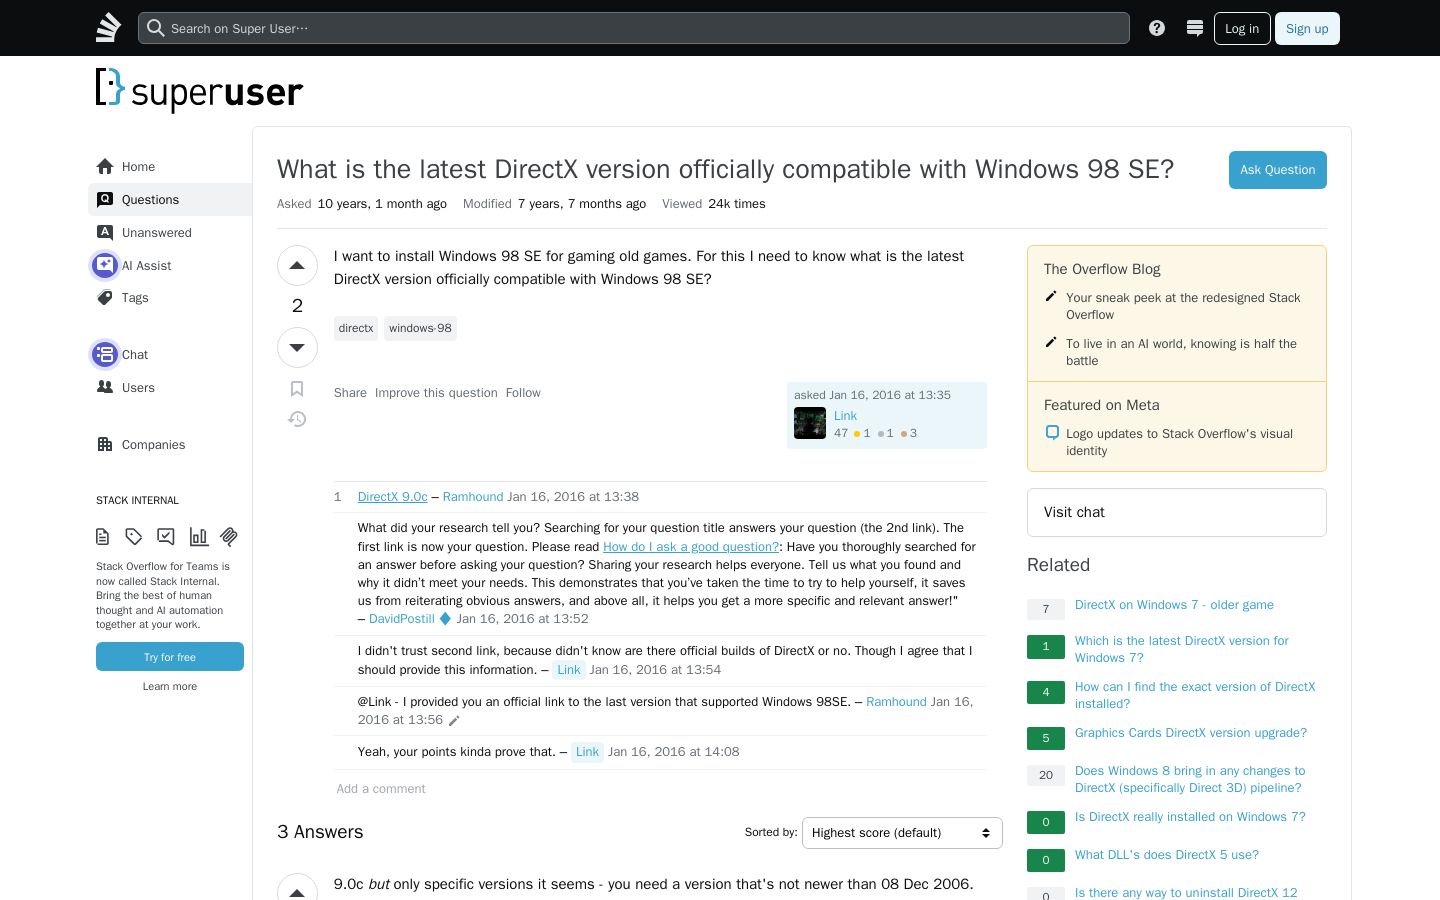Downvote the question

(297, 348)
